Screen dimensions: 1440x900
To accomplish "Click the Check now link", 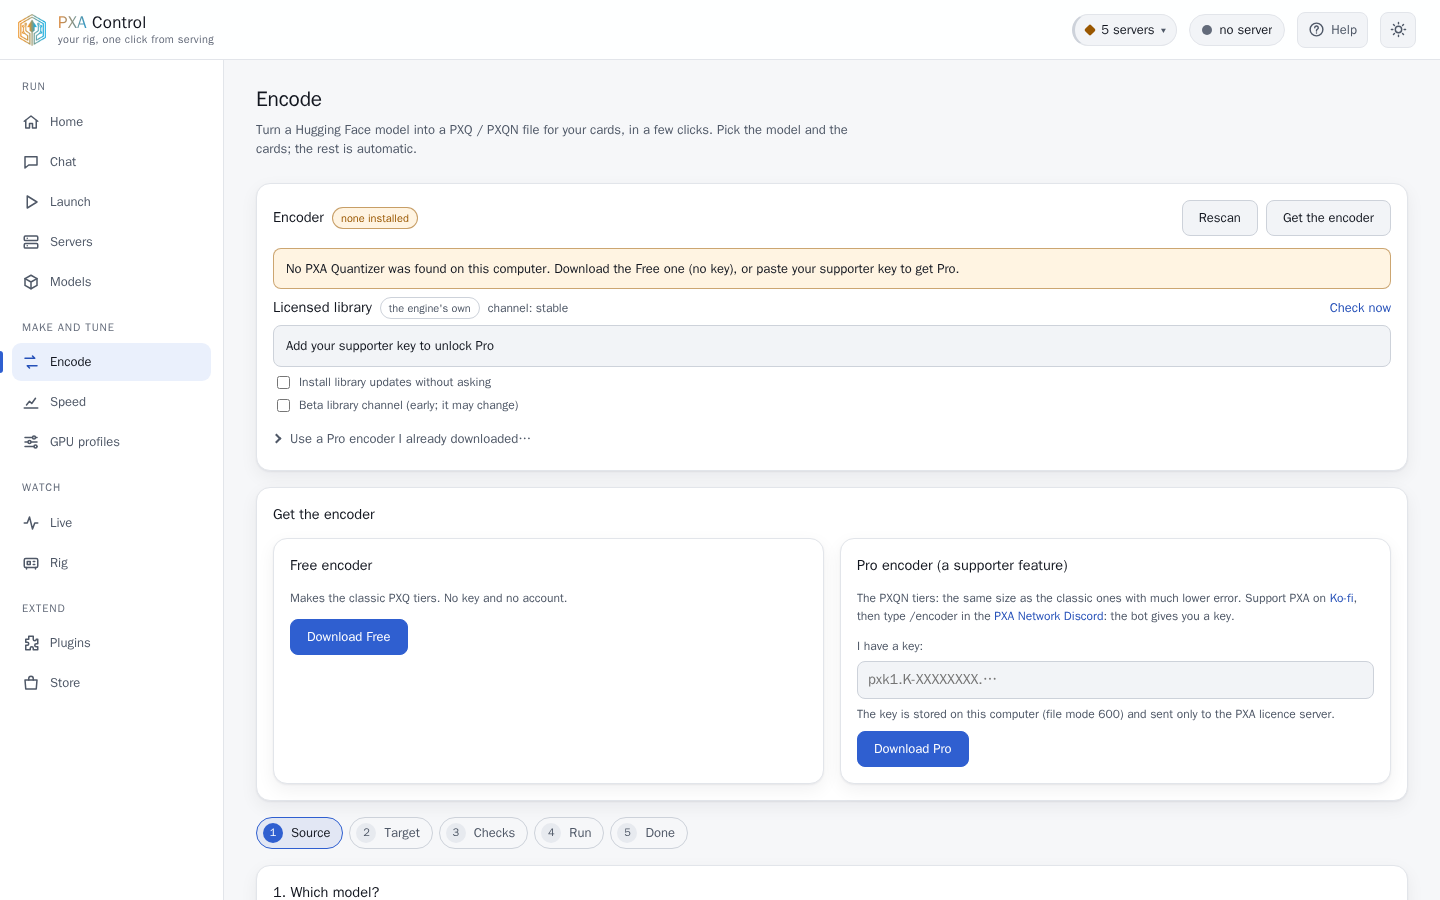I will pyautogui.click(x=1360, y=308).
